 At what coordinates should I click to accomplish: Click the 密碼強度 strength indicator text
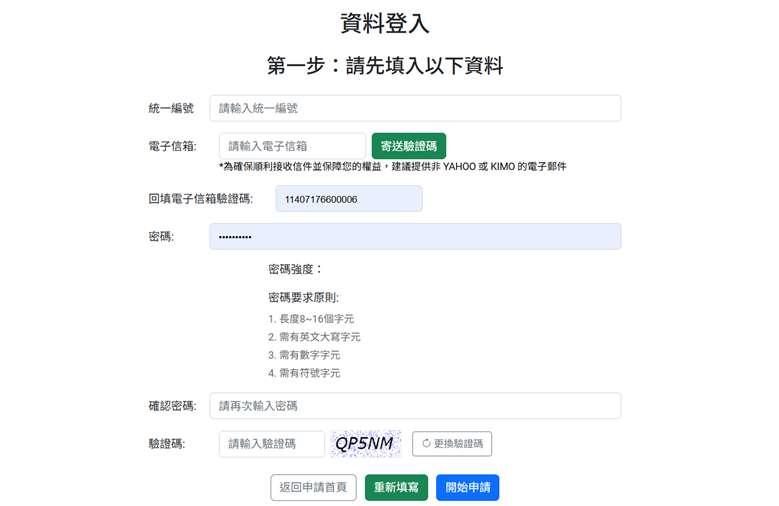(296, 270)
